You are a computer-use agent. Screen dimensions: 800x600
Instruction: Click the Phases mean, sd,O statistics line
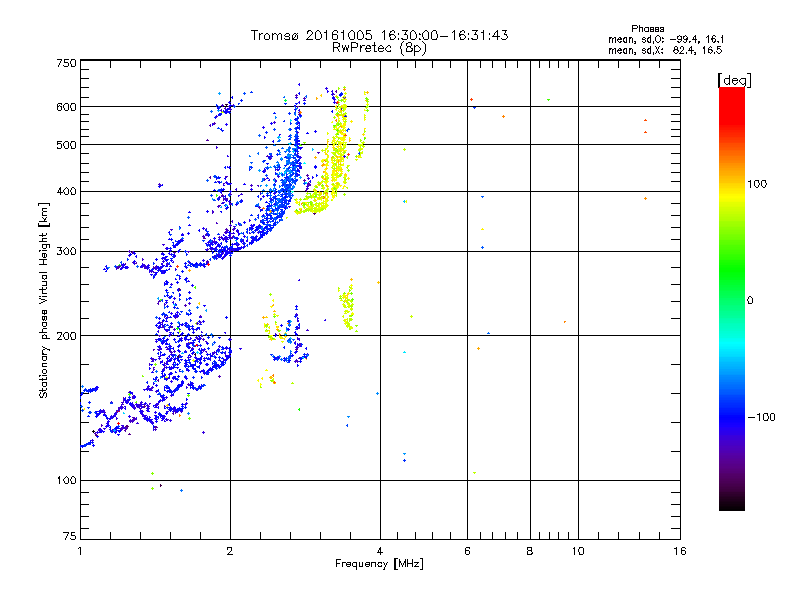pyautogui.click(x=666, y=39)
